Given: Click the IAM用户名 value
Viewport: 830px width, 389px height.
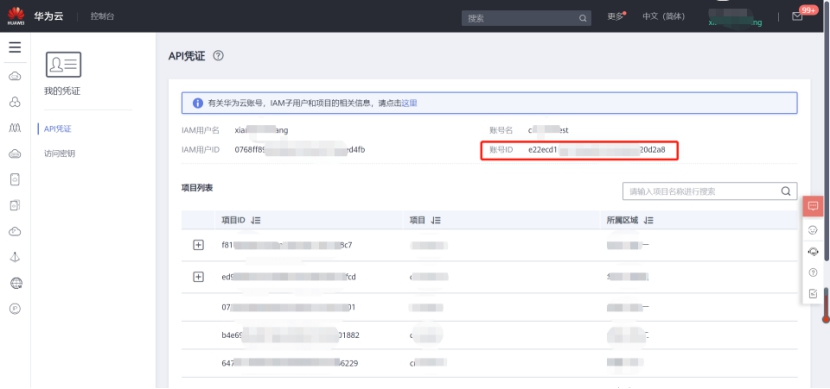Looking at the screenshot, I should (261, 130).
